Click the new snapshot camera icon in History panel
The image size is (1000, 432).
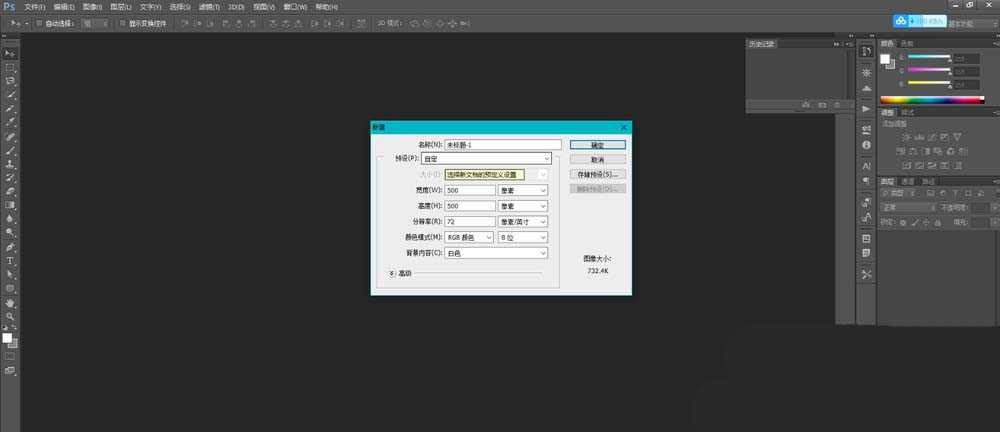[822, 105]
